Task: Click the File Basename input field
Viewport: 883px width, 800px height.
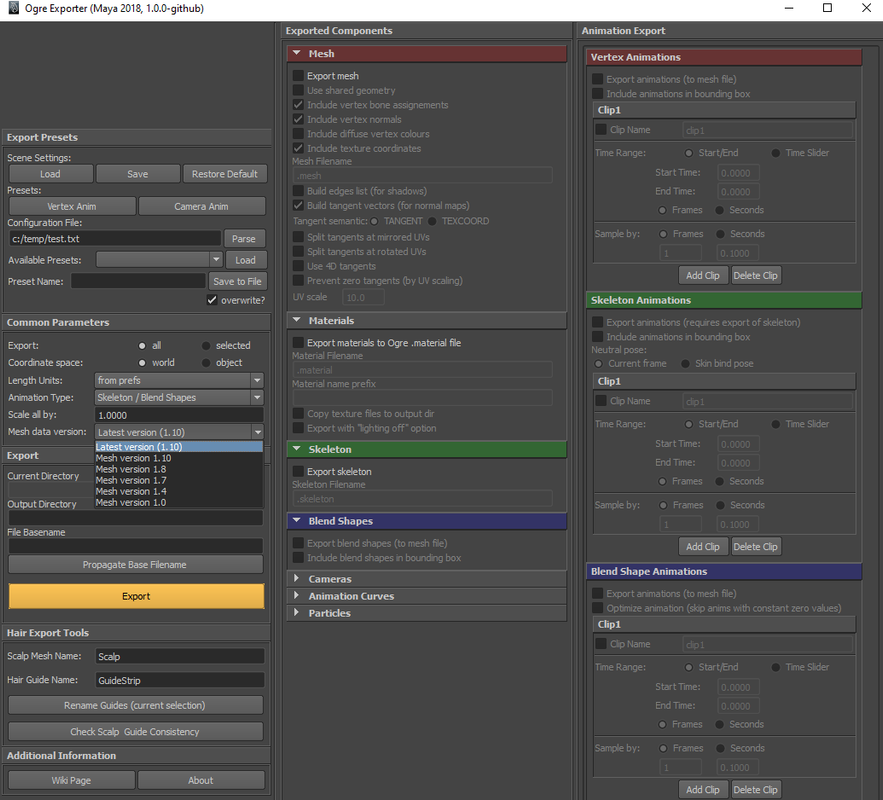Action: 136,546
